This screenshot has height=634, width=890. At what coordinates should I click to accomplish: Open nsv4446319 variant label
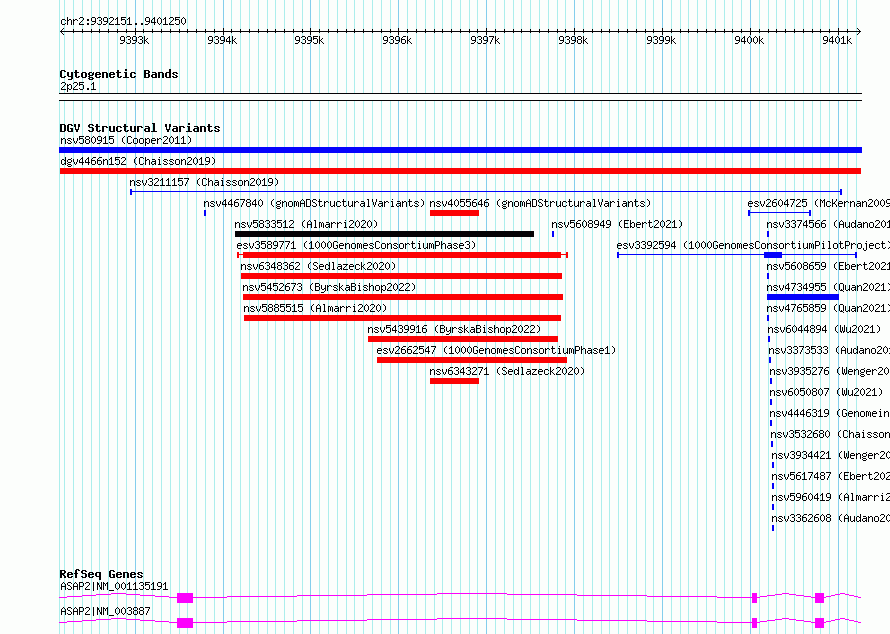(x=830, y=413)
